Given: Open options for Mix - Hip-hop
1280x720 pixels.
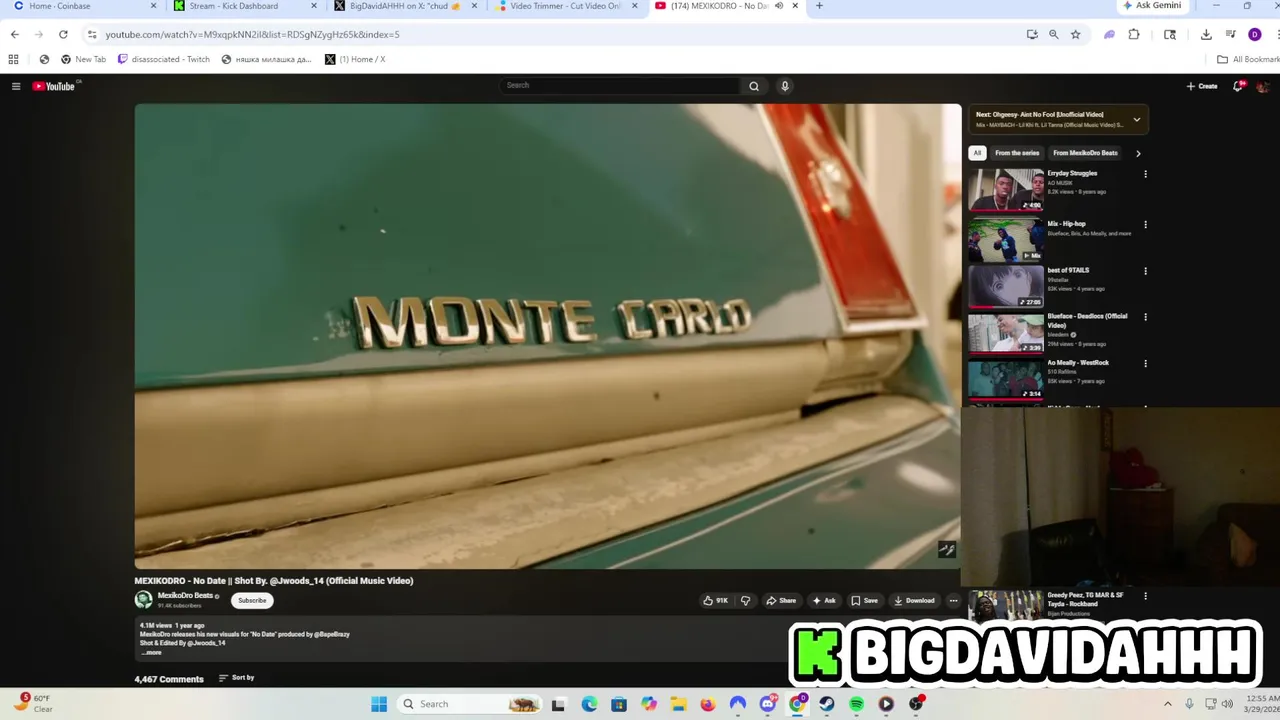Looking at the screenshot, I should (1145, 224).
